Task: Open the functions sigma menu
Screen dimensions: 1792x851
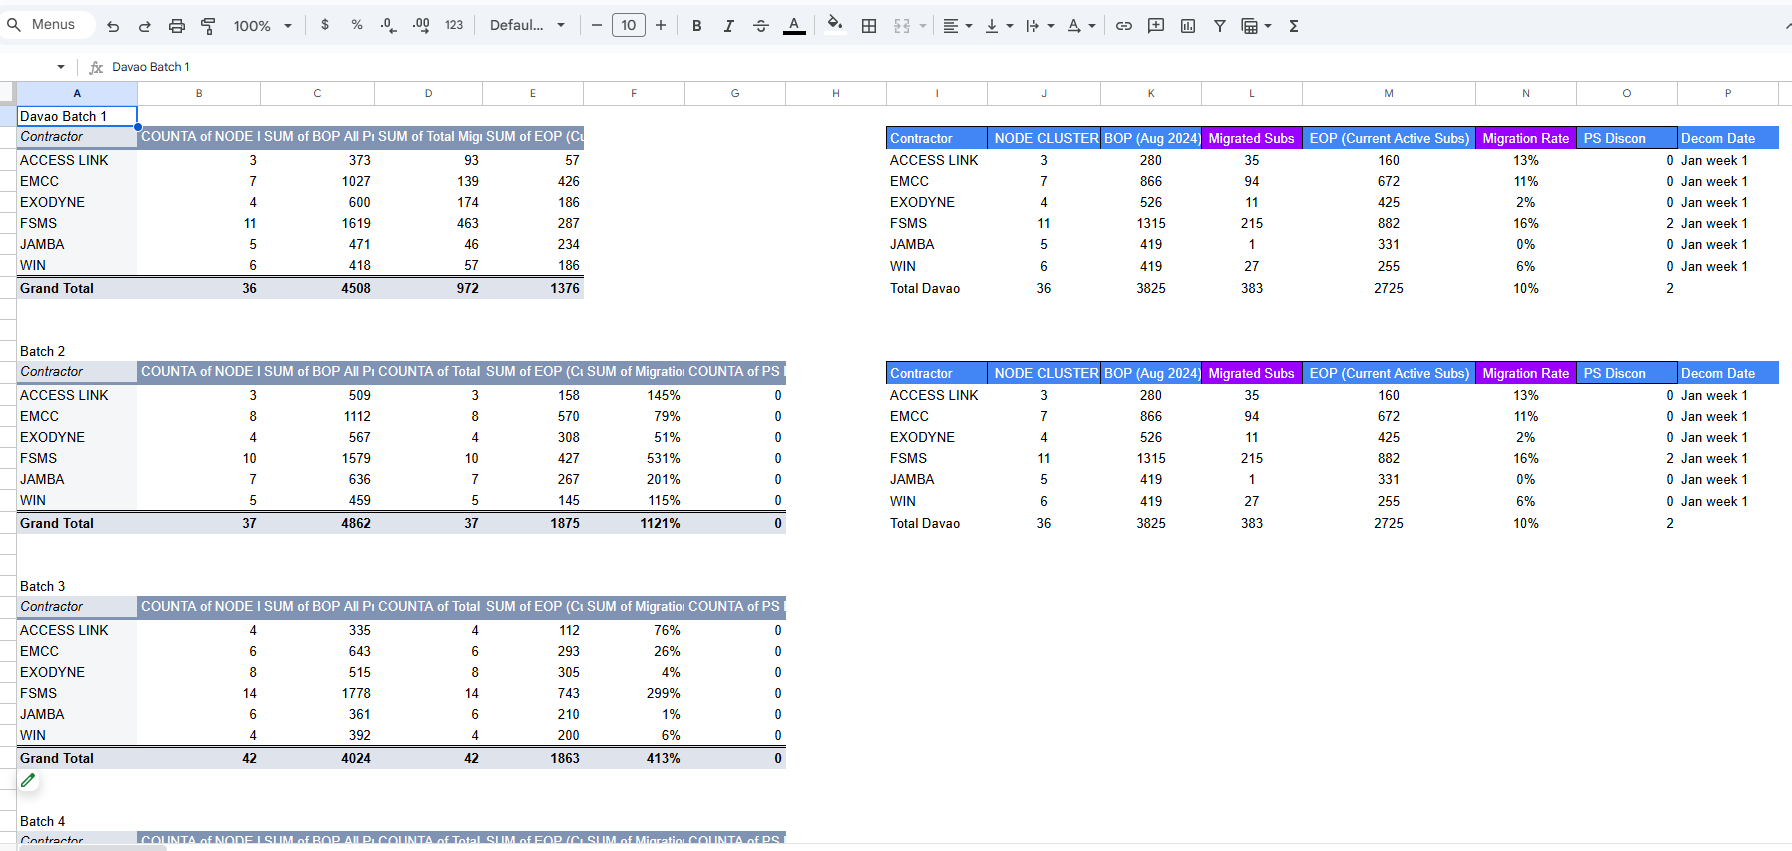Action: pos(1294,26)
